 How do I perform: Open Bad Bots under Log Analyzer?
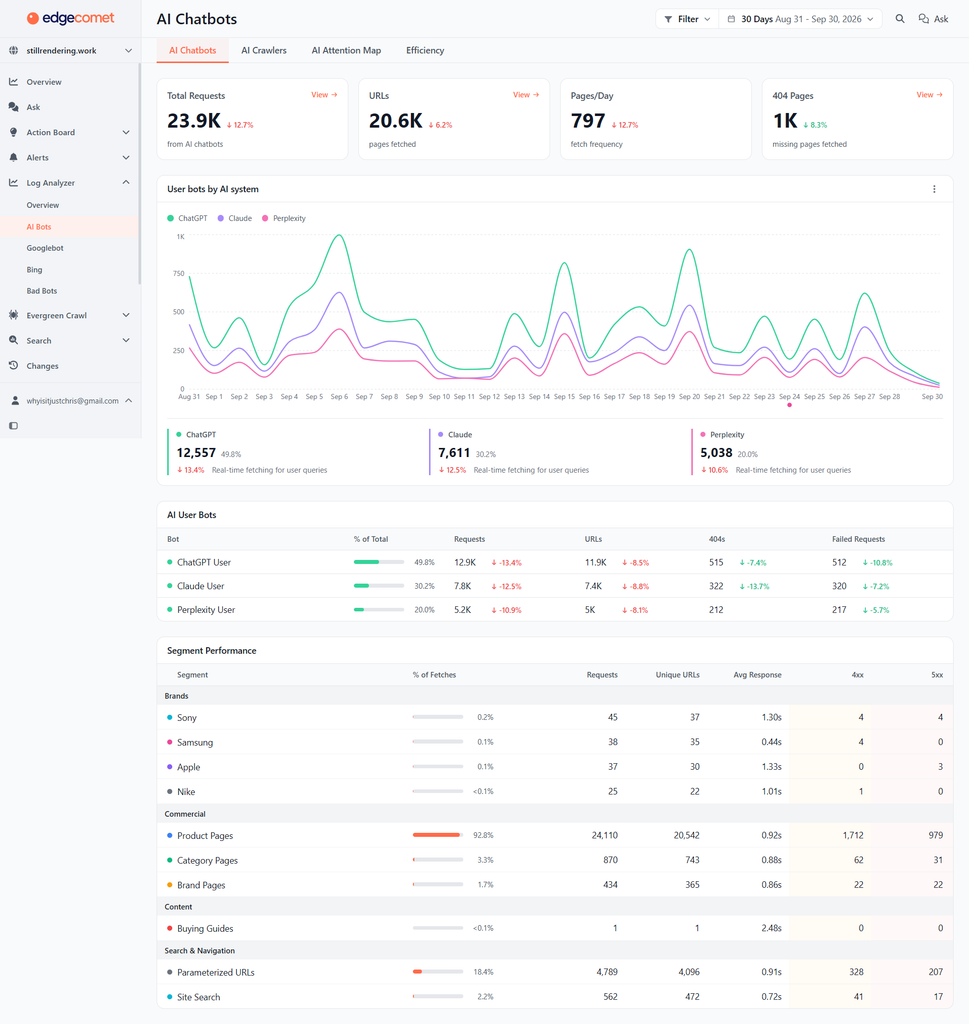(42, 291)
